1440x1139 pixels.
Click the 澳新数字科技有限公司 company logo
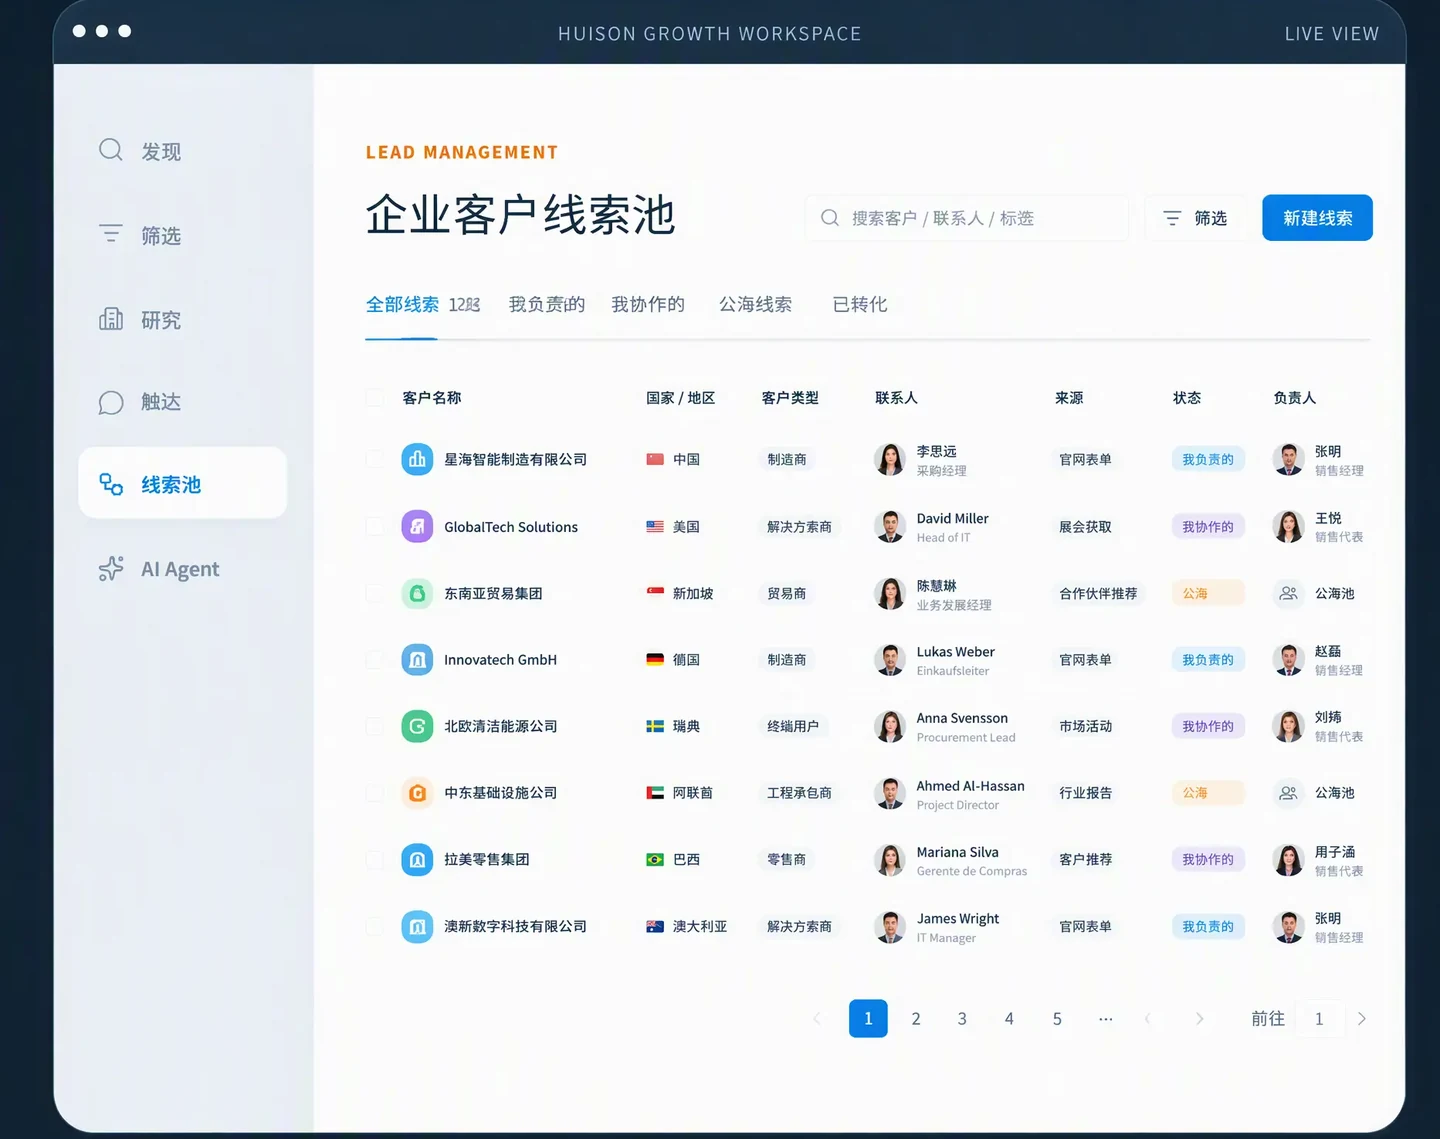[x=417, y=926]
